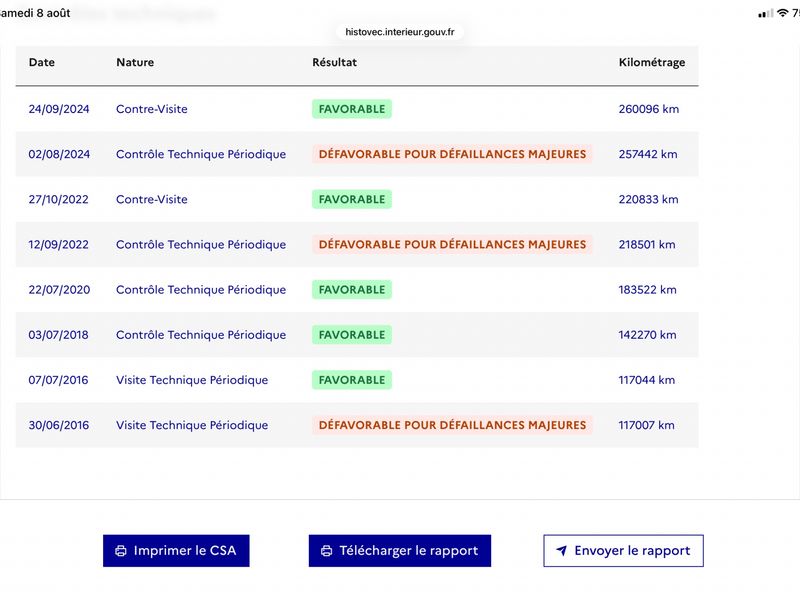Click the Kilométrage column header

652,63
